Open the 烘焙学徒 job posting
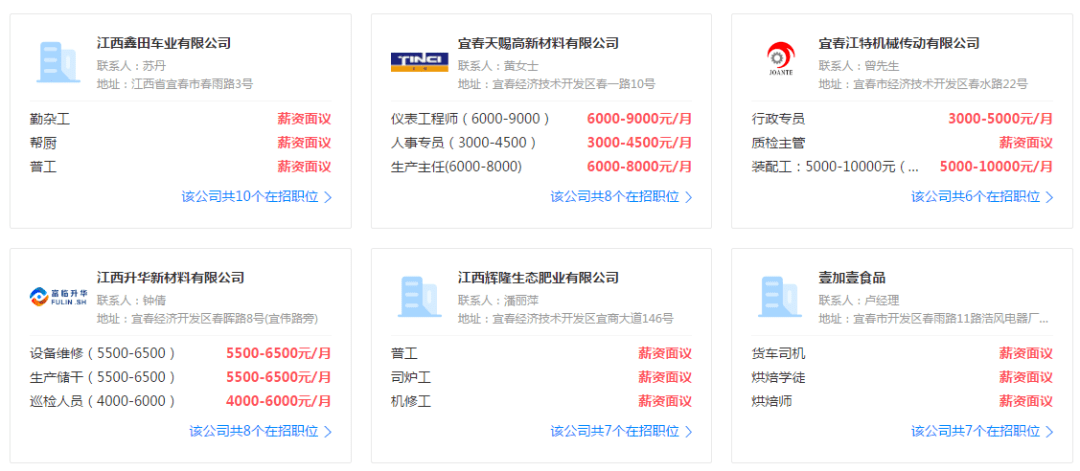This screenshot has width=1080, height=471. coord(778,378)
